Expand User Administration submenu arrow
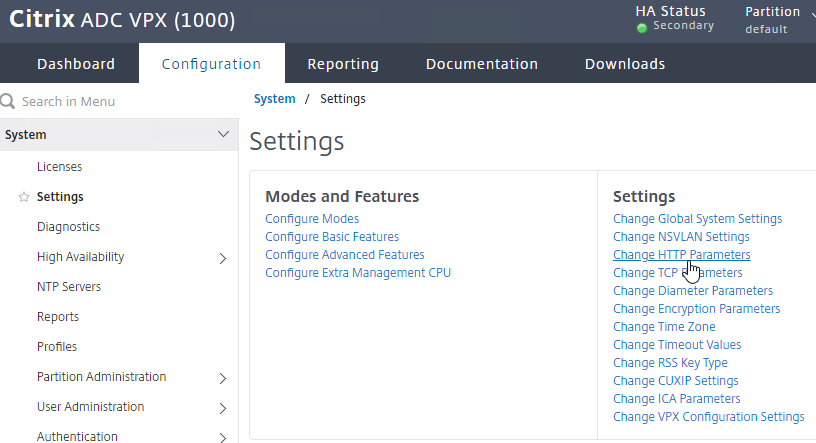816x443 pixels. [x=223, y=408]
